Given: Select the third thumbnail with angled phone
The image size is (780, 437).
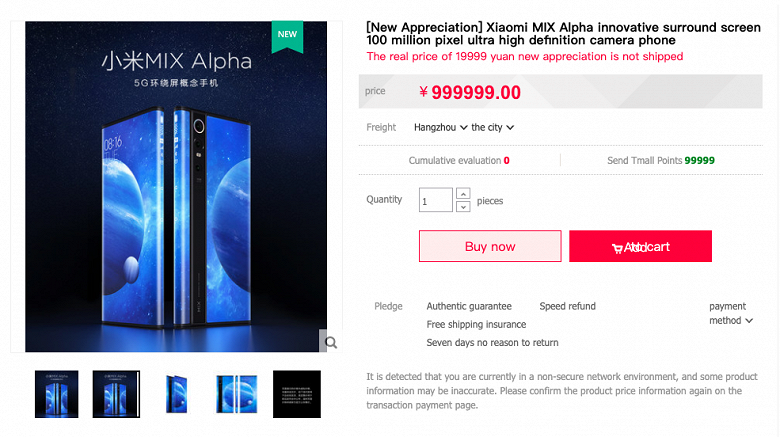Looking at the screenshot, I should click(x=177, y=394).
